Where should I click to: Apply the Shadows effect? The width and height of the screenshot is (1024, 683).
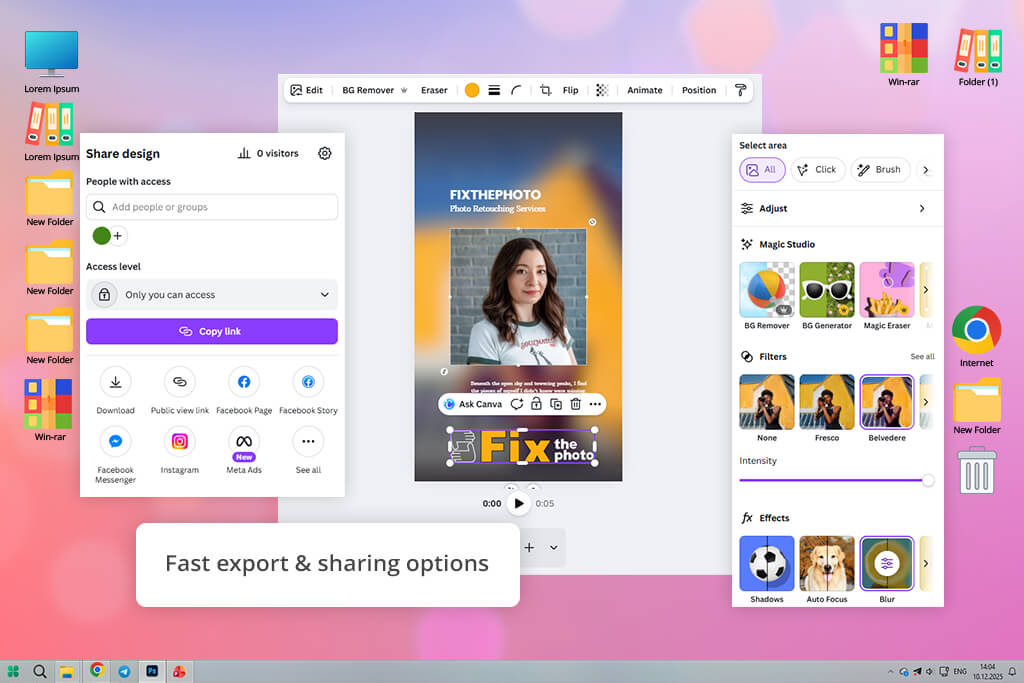point(767,564)
